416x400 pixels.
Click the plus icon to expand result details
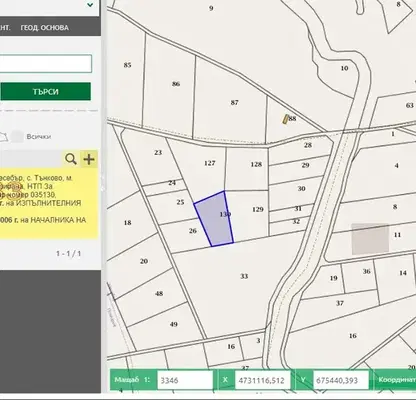click(89, 159)
